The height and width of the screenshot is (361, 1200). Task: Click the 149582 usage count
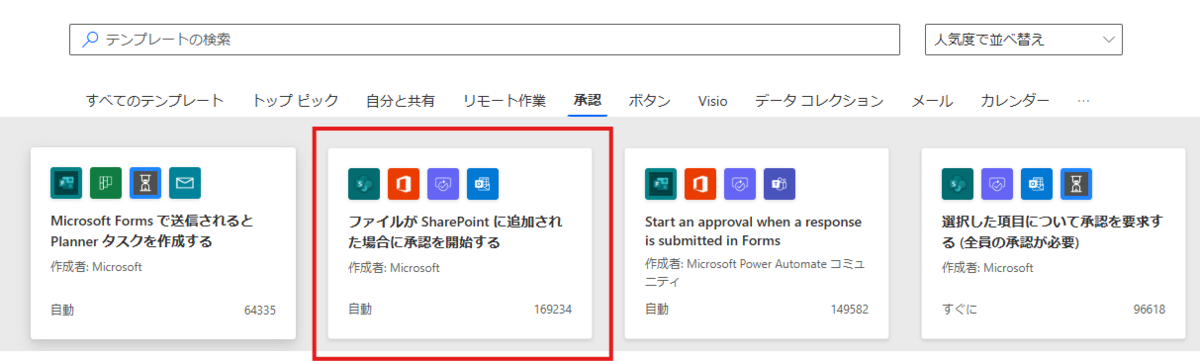coord(850,310)
